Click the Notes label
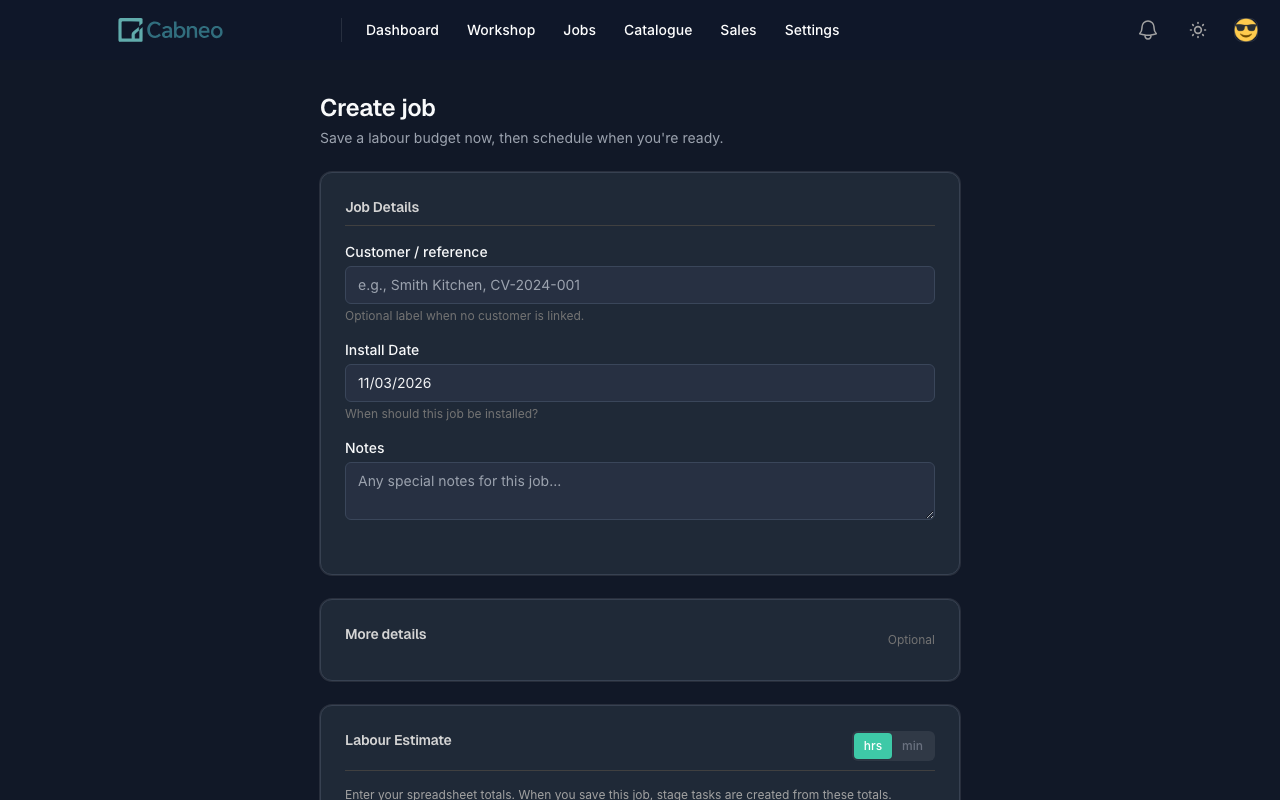Viewport: 1280px width, 800px height. (x=365, y=448)
